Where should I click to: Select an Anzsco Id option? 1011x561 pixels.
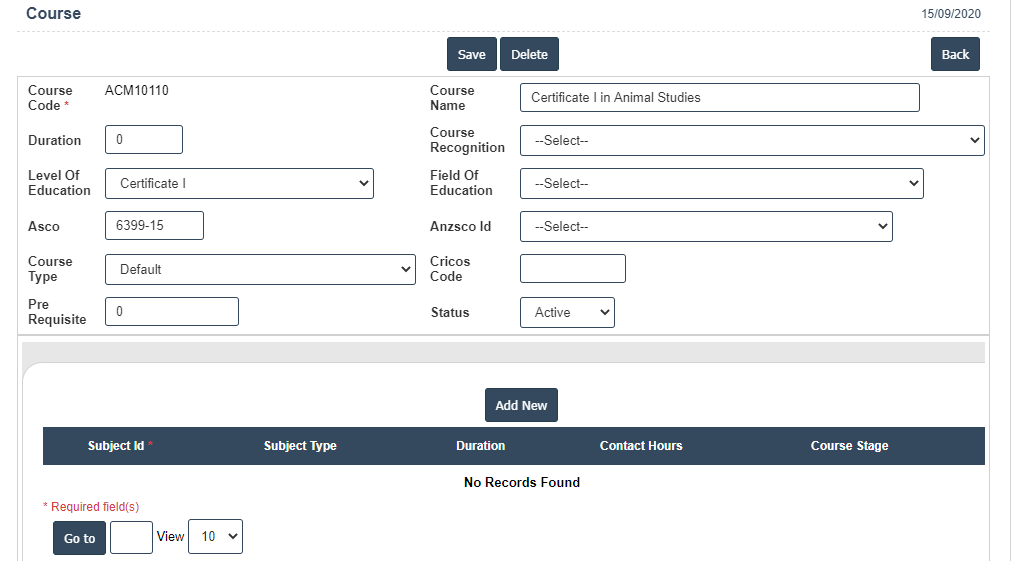tap(705, 227)
